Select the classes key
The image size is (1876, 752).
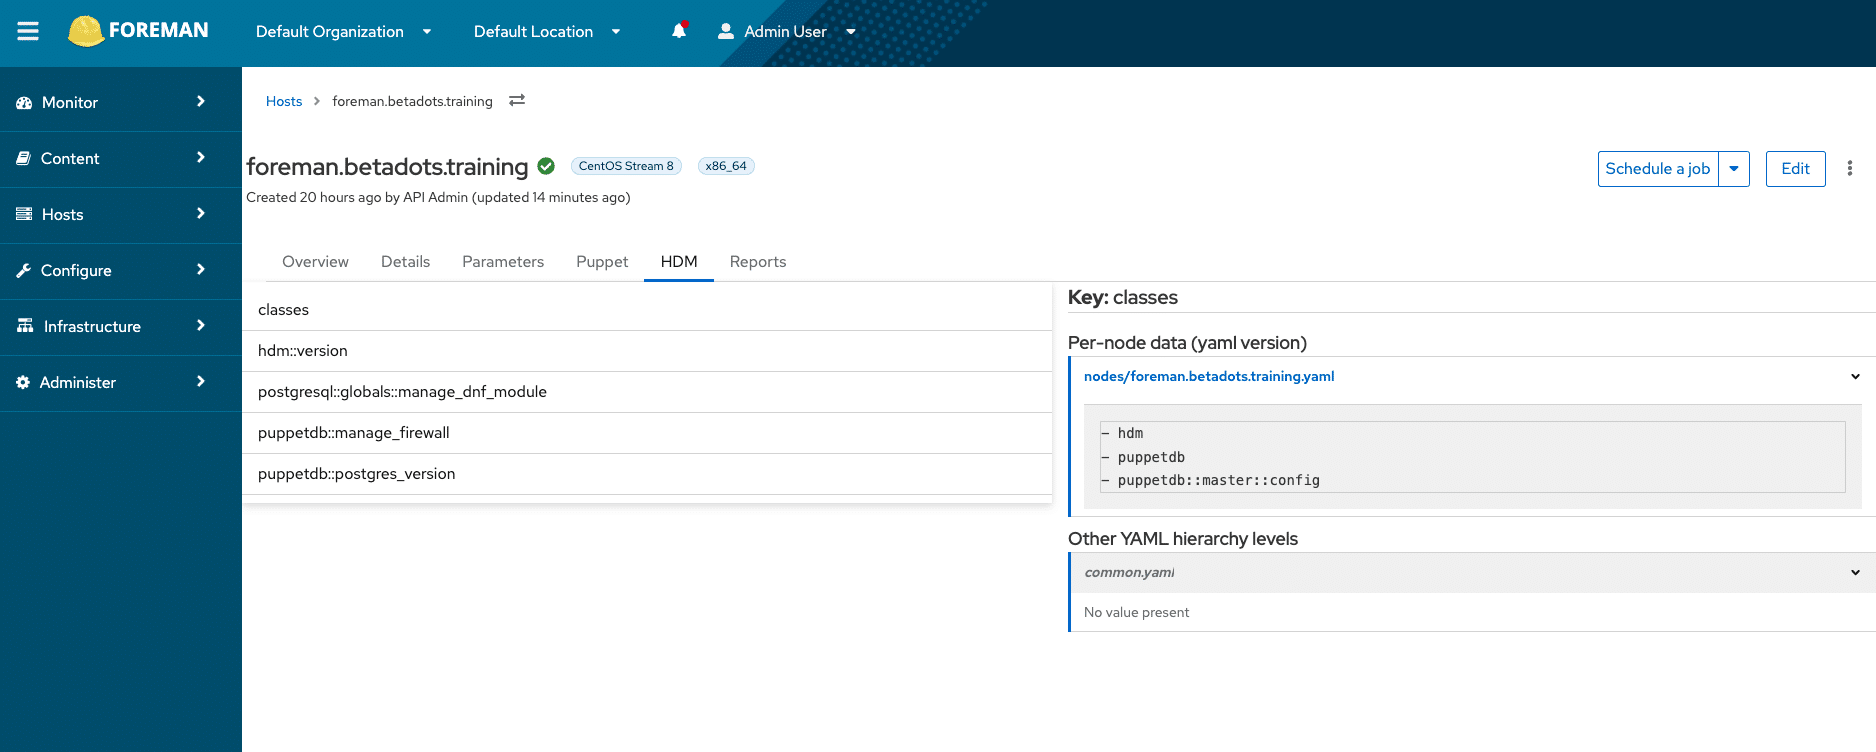[x=647, y=310]
